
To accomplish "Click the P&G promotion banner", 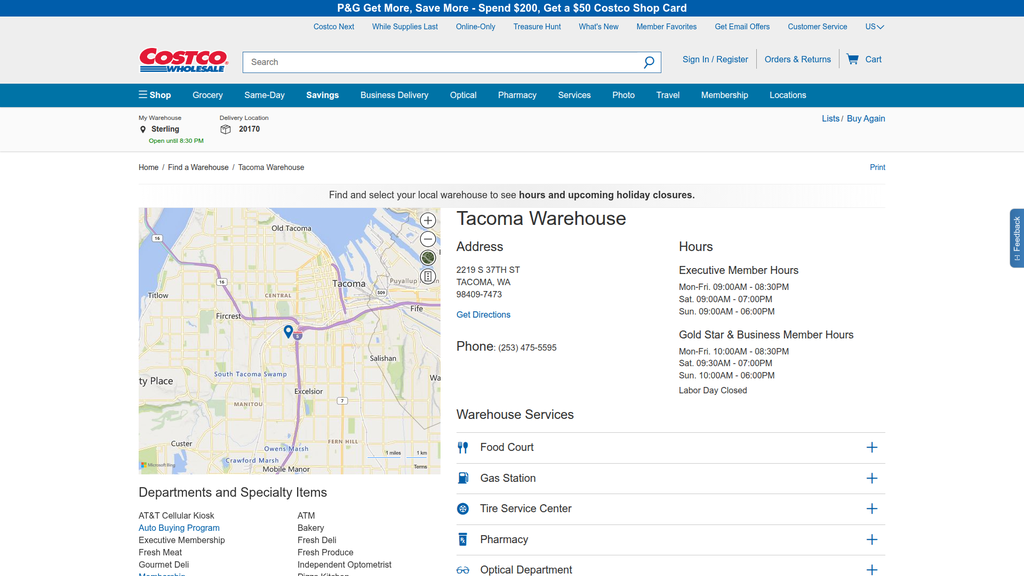I will [512, 8].
